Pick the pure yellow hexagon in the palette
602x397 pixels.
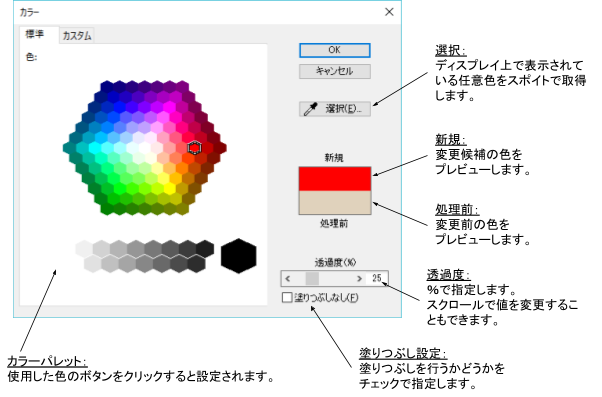[x=169, y=188]
